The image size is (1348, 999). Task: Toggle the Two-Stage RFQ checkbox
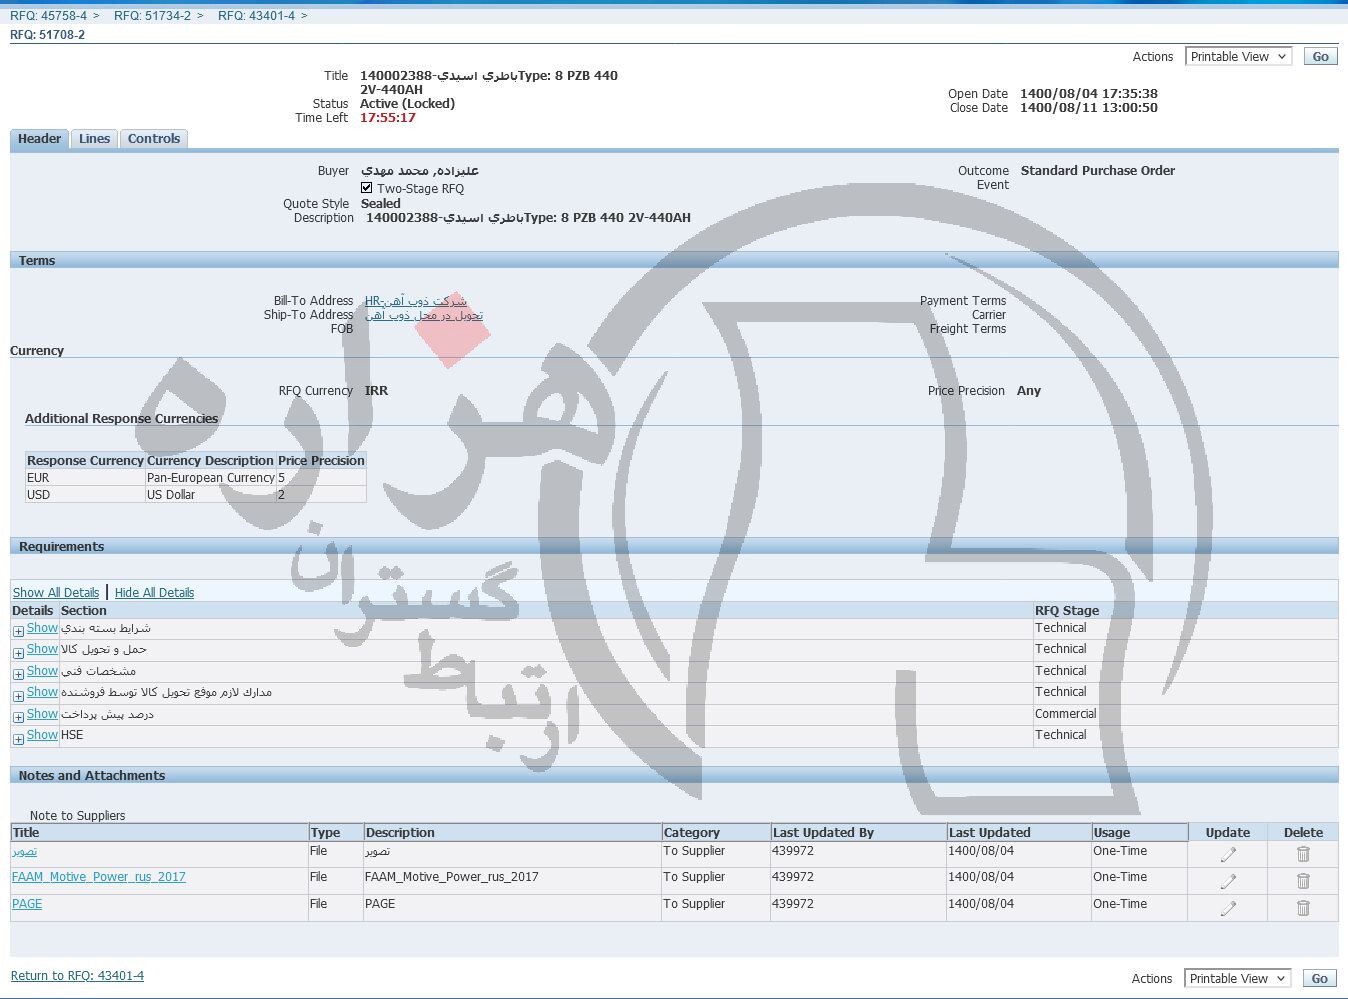[x=367, y=188]
